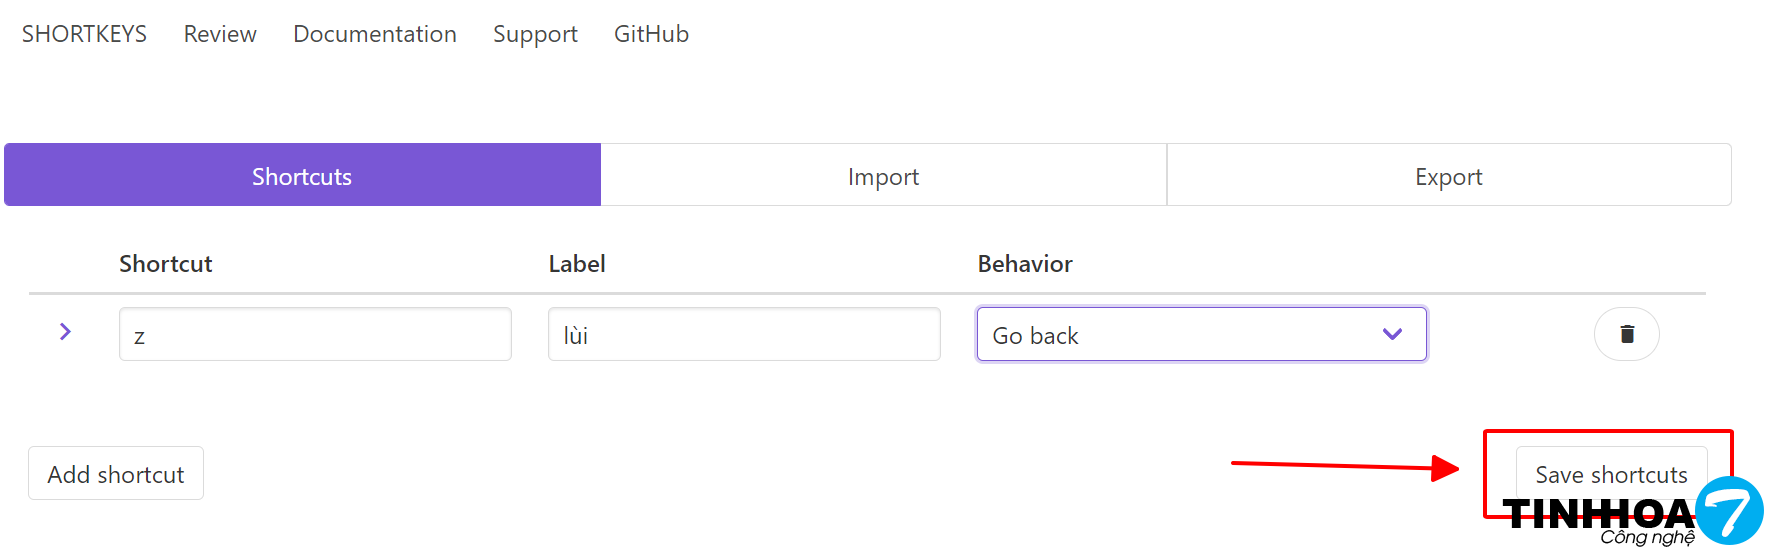1766x555 pixels.
Task: Open the Behavior dropdown showing Go back
Action: tap(1201, 335)
